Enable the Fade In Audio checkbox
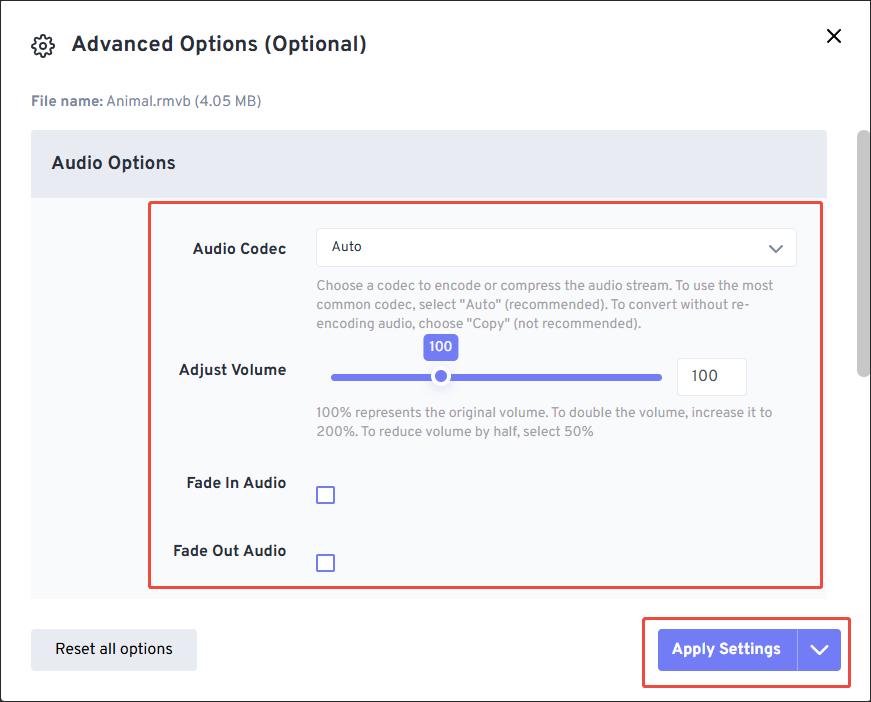The width and height of the screenshot is (871, 702). pos(325,494)
